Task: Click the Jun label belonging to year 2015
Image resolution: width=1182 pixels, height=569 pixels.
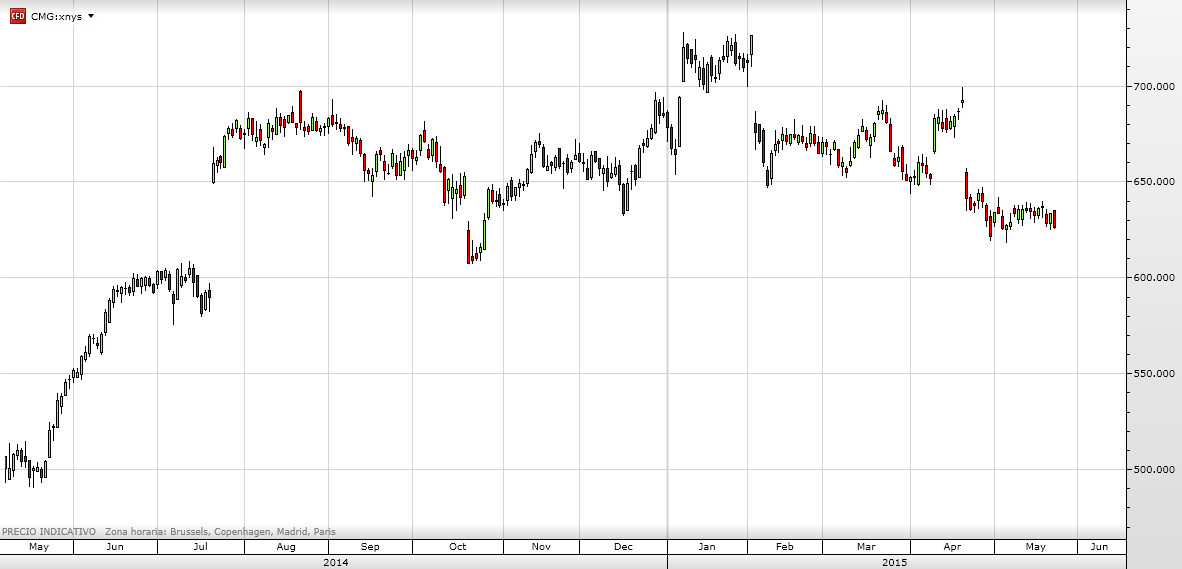Action: [1100, 546]
